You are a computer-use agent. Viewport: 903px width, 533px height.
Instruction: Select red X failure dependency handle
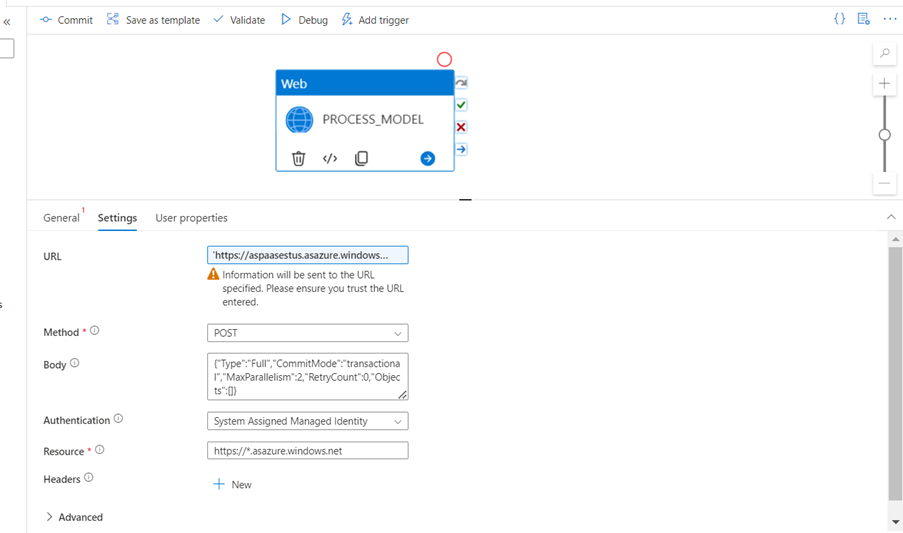tap(461, 127)
